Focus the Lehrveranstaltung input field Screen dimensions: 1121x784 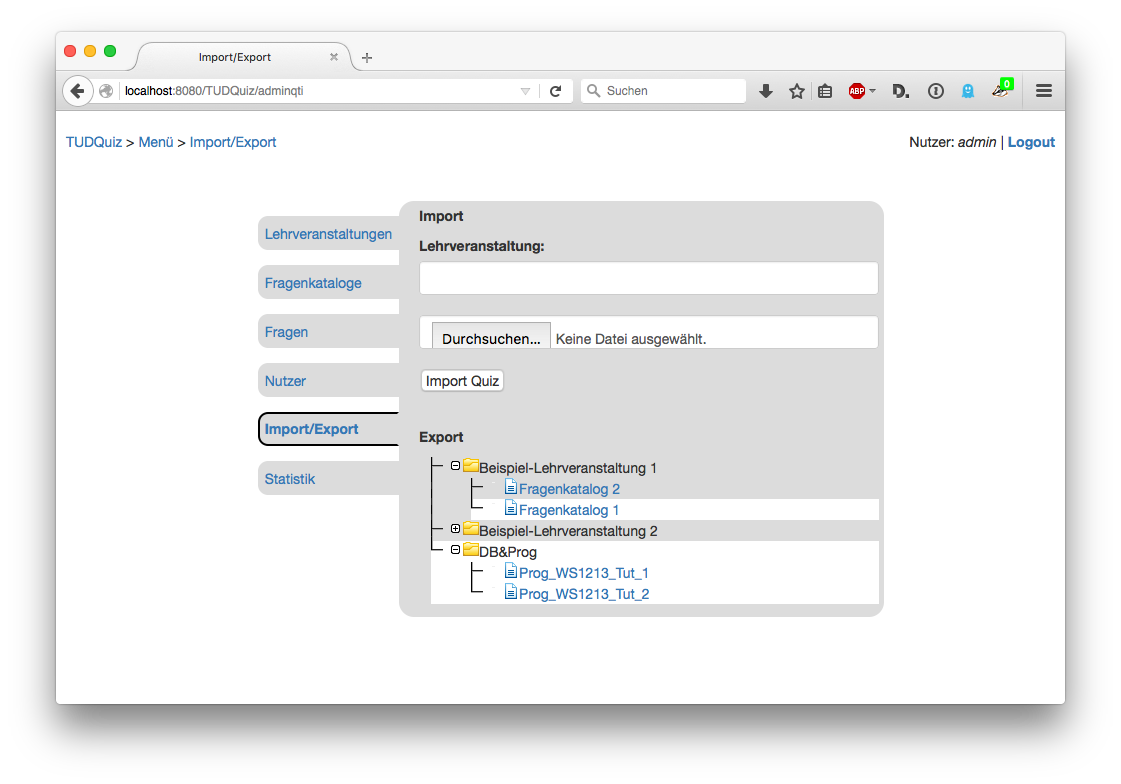[x=648, y=278]
